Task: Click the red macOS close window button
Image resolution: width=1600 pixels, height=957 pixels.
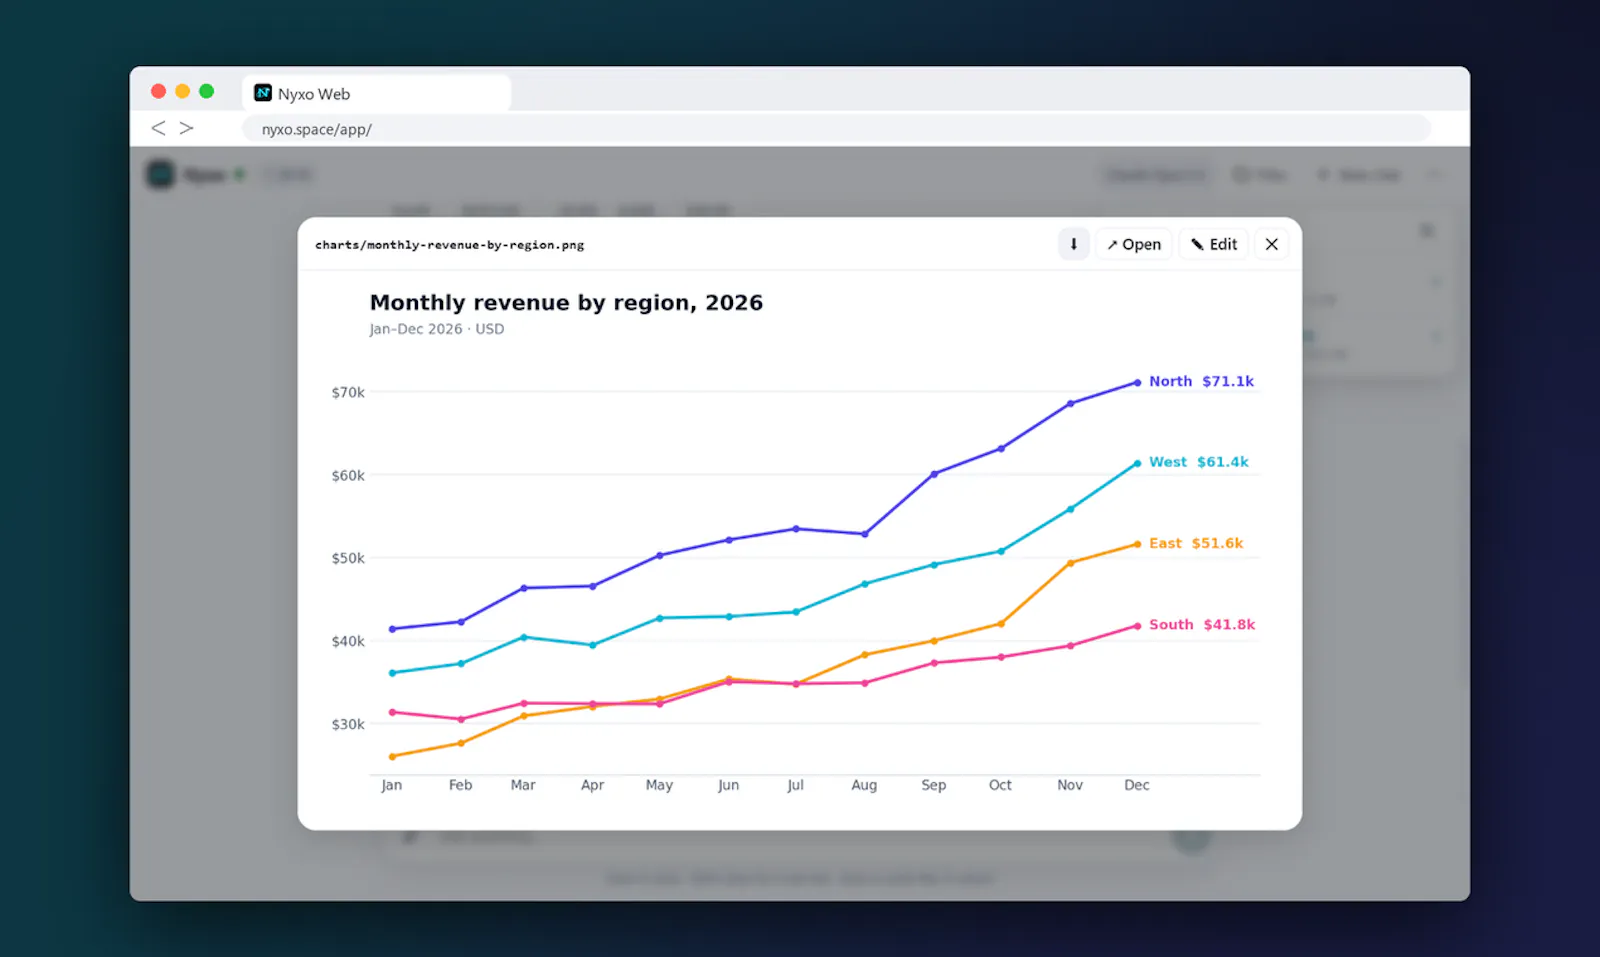Action: [158, 91]
